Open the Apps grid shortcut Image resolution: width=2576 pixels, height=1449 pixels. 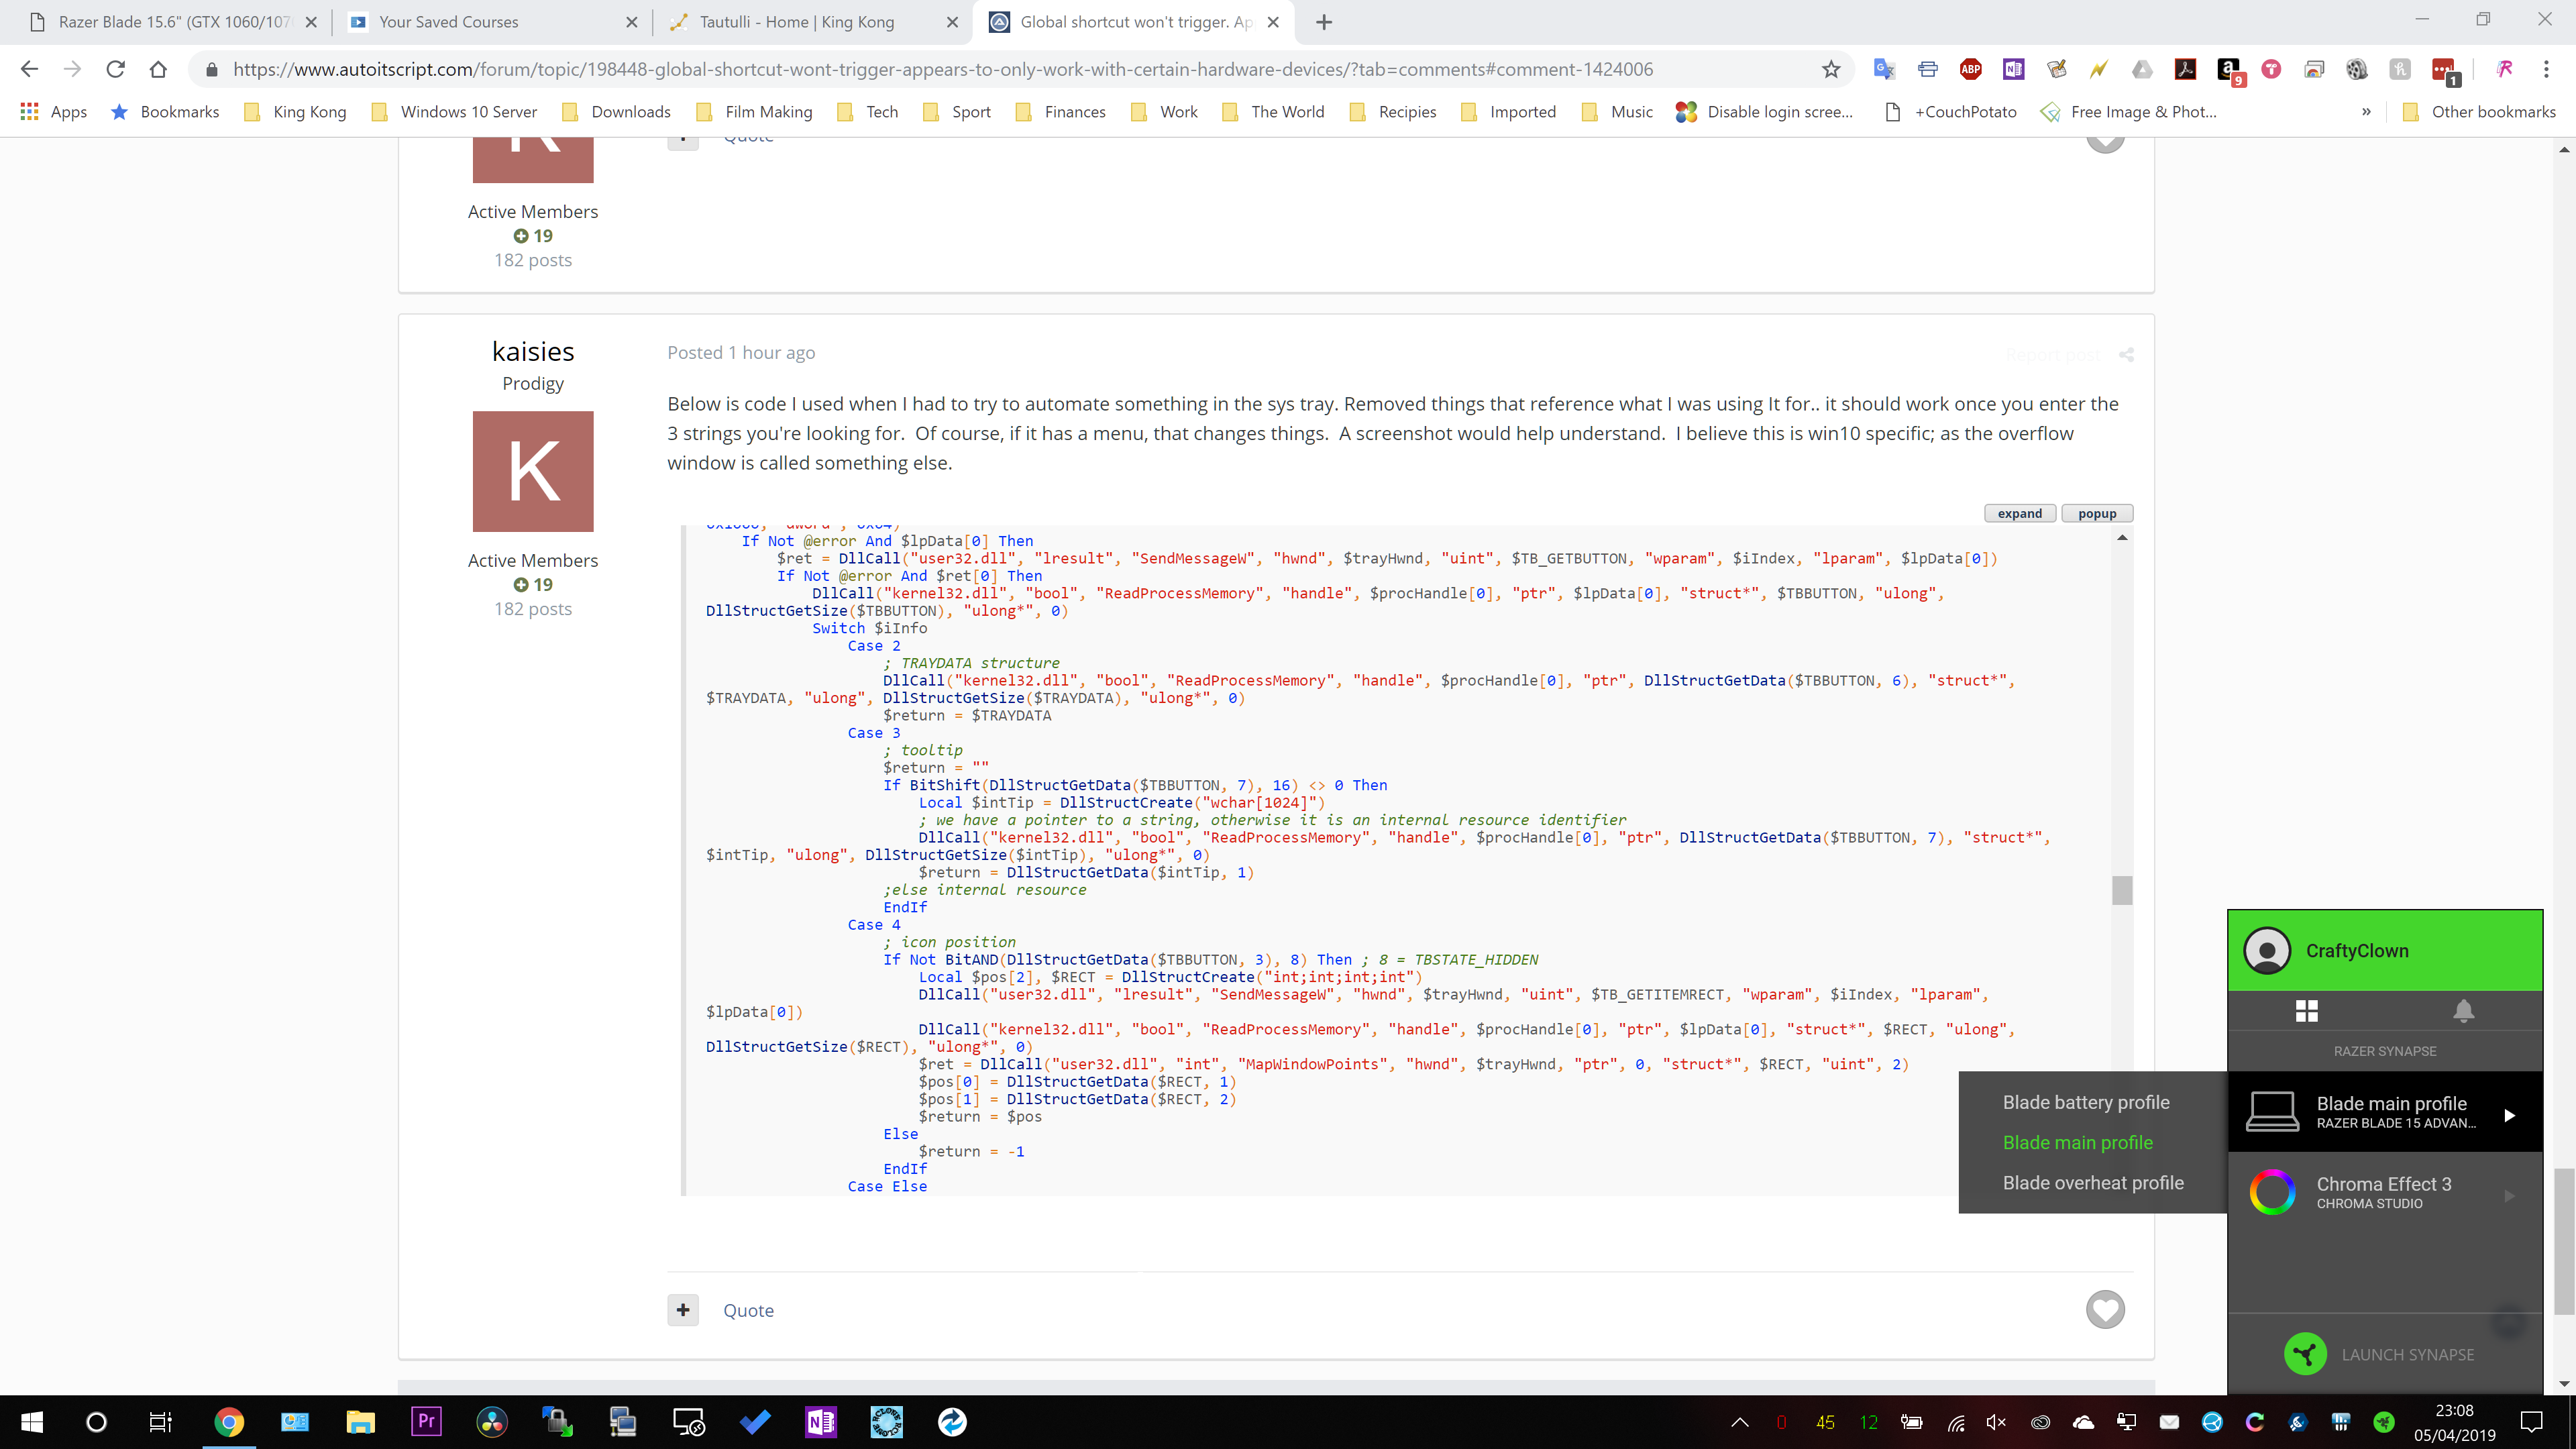[x=54, y=112]
